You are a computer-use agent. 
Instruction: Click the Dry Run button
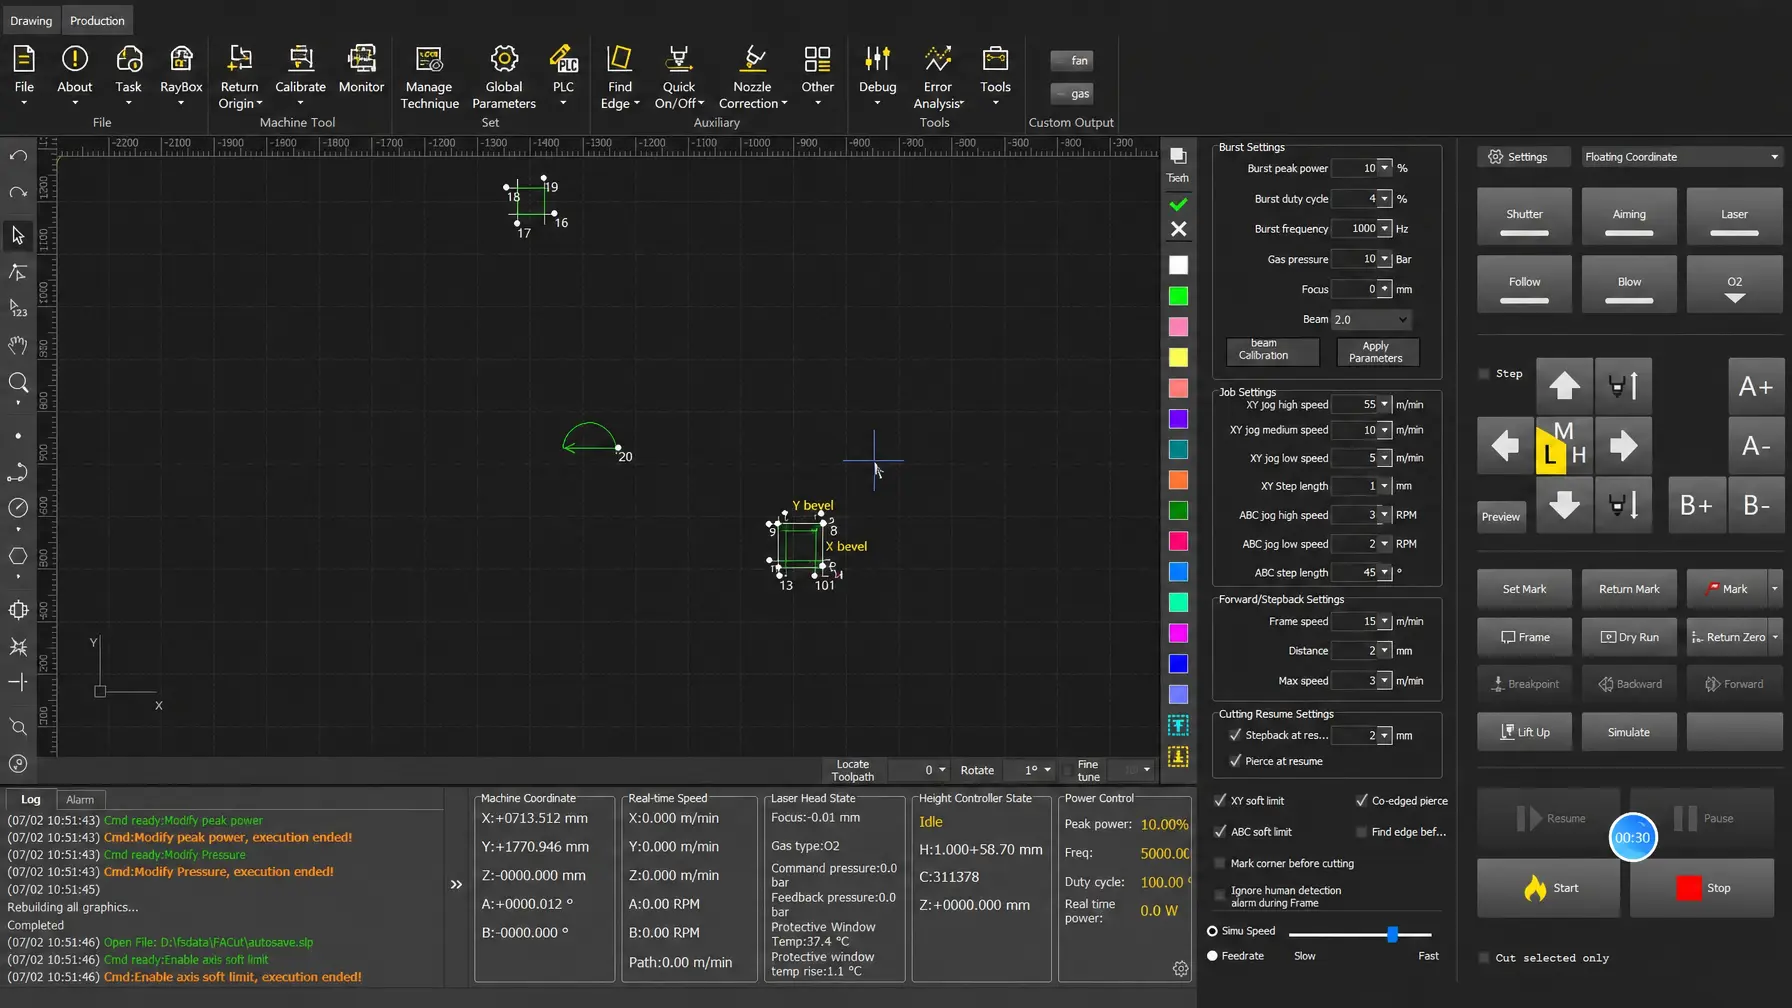(1629, 637)
